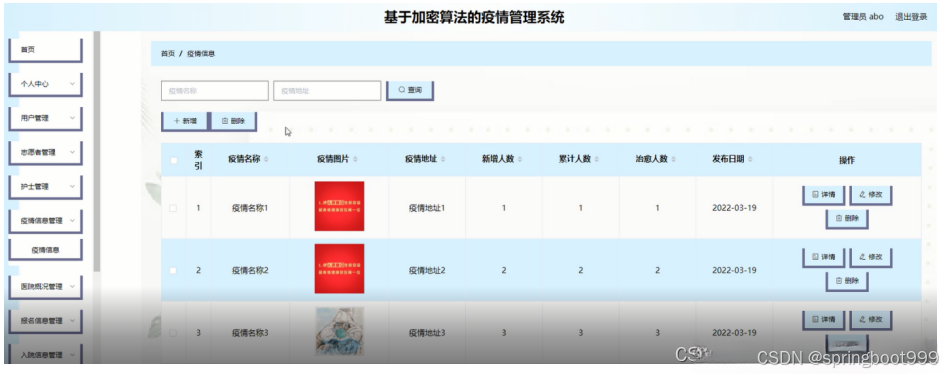Screen dimensions: 943x374
Task: Click the search magnifier icon in 查询 button
Action: pos(402,90)
